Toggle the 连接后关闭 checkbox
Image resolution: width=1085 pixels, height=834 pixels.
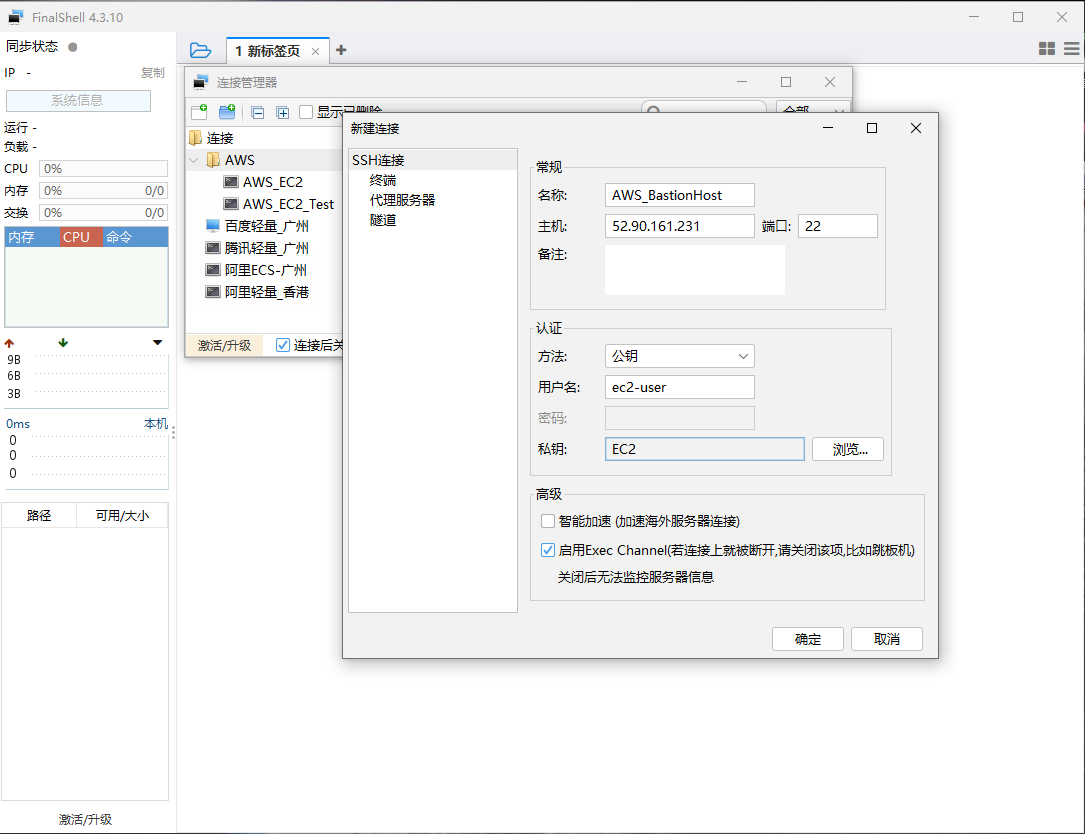coord(283,345)
